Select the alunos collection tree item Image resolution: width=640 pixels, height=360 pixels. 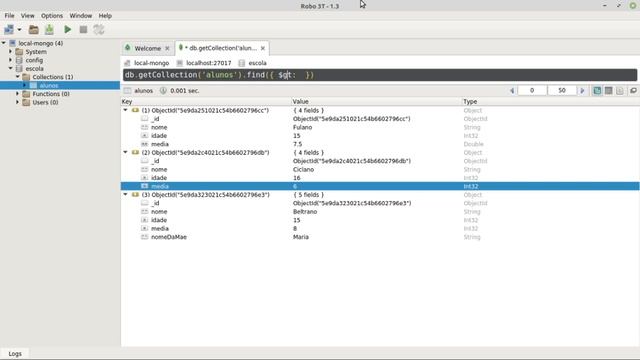click(49, 85)
